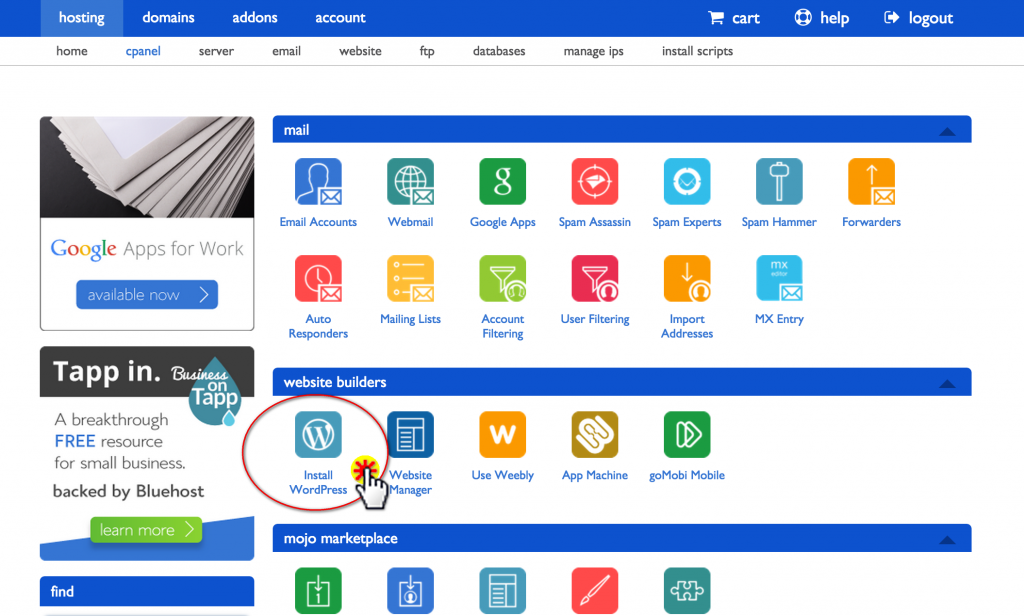The image size is (1024, 616).
Task: Open the install scripts submenu item
Action: tap(697, 51)
